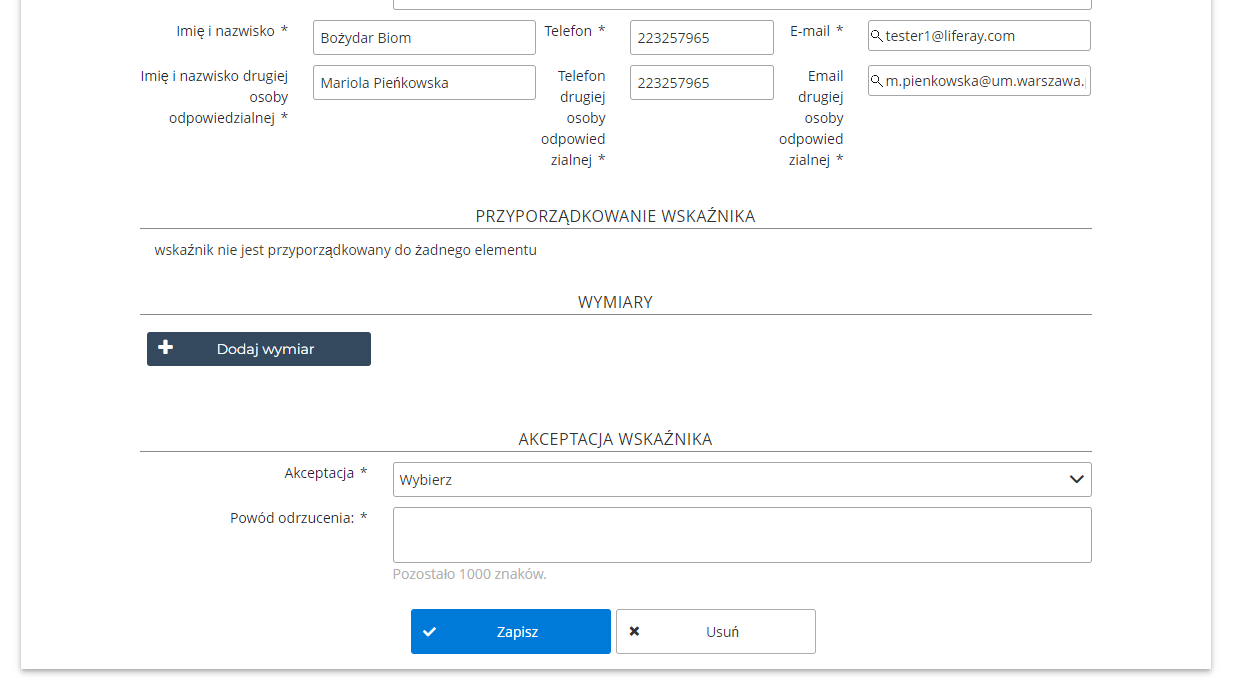Click the checkmark icon on Zapisz
The image size is (1246, 691).
click(430, 632)
